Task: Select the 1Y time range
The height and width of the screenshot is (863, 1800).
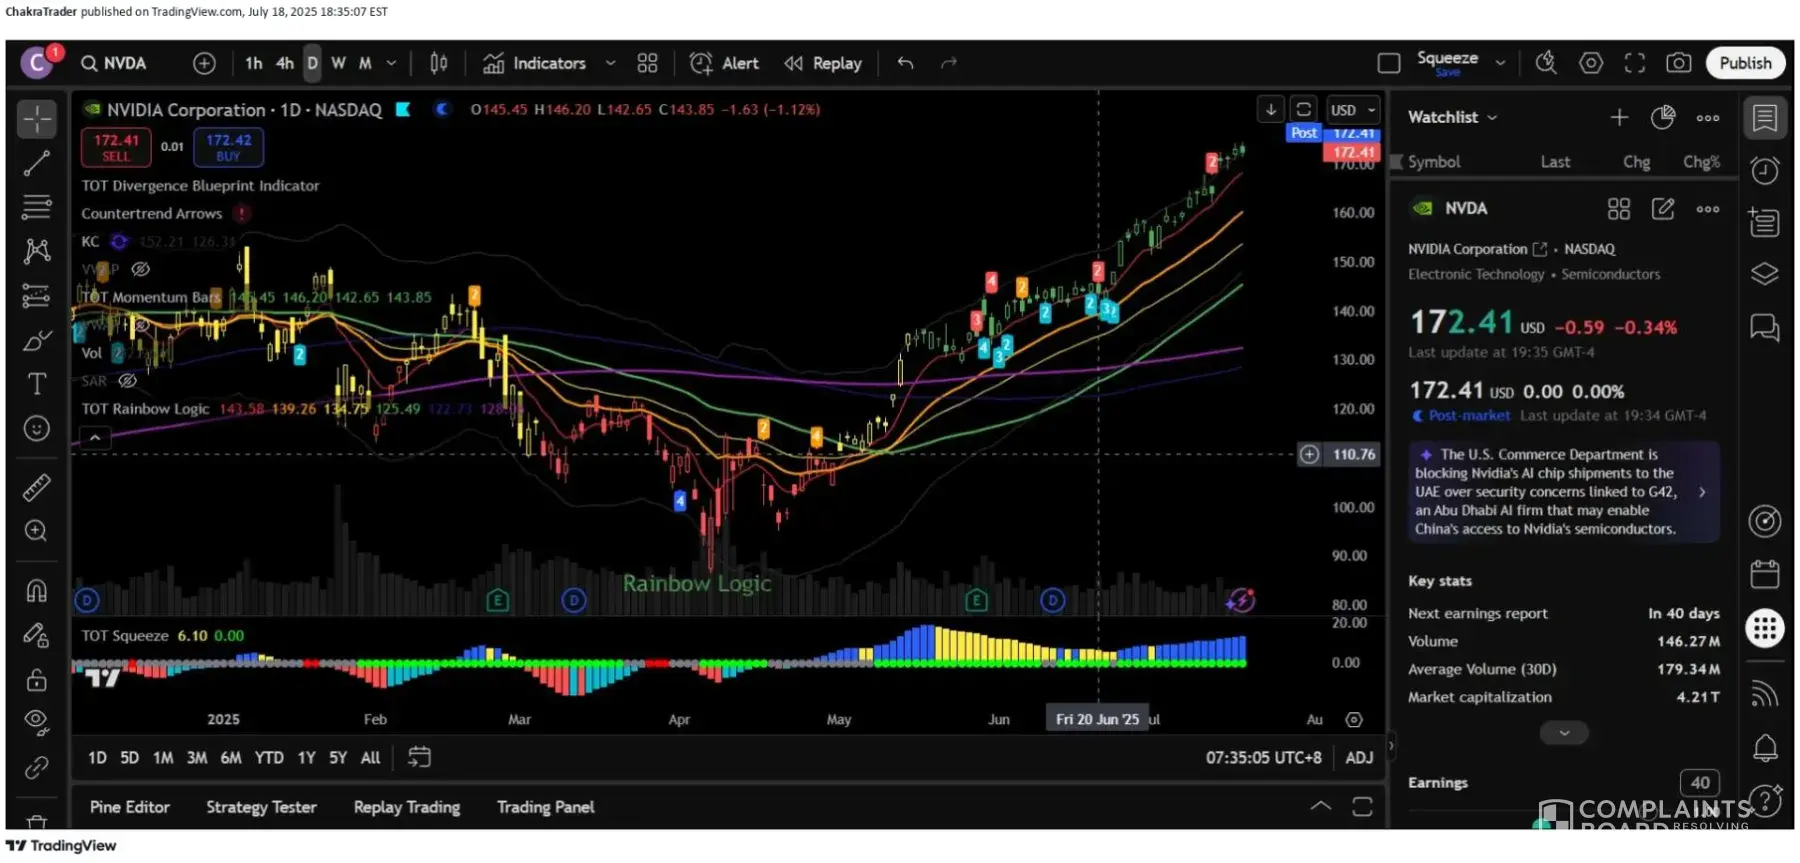Action: click(306, 758)
